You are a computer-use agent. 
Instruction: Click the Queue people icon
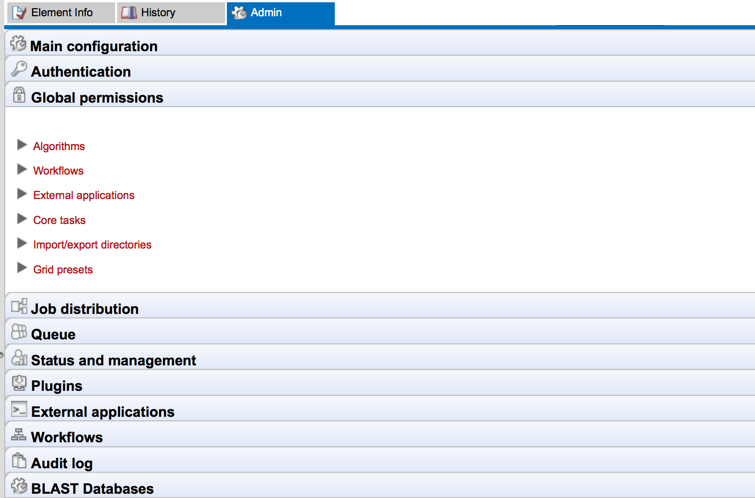19,331
